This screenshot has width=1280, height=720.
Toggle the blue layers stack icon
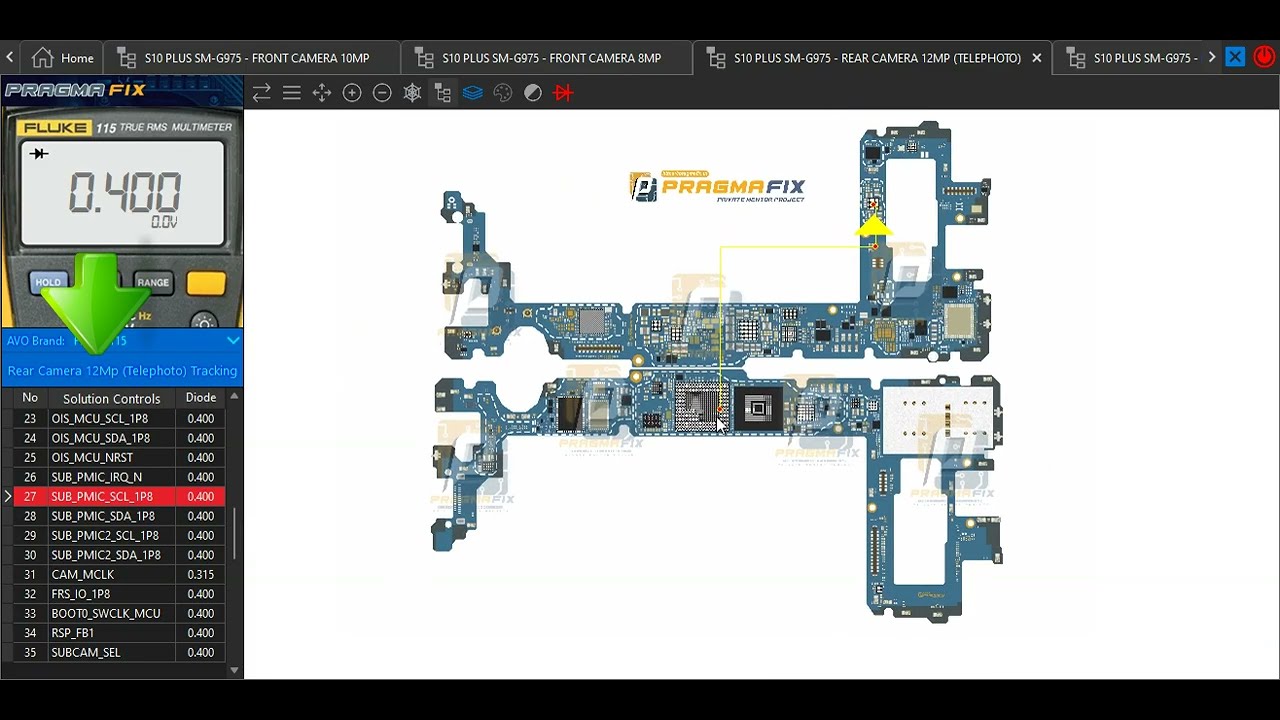click(473, 93)
